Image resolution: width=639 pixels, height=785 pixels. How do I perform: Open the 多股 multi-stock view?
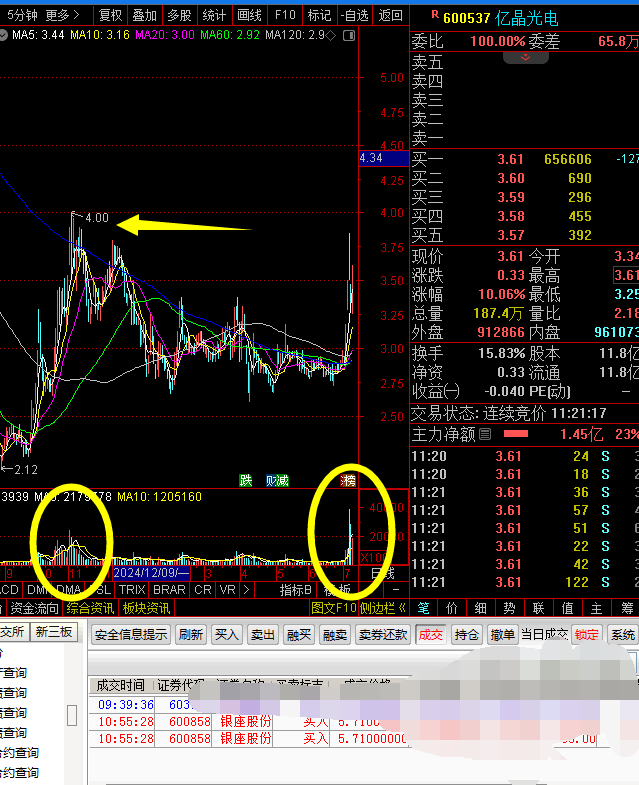pos(179,16)
